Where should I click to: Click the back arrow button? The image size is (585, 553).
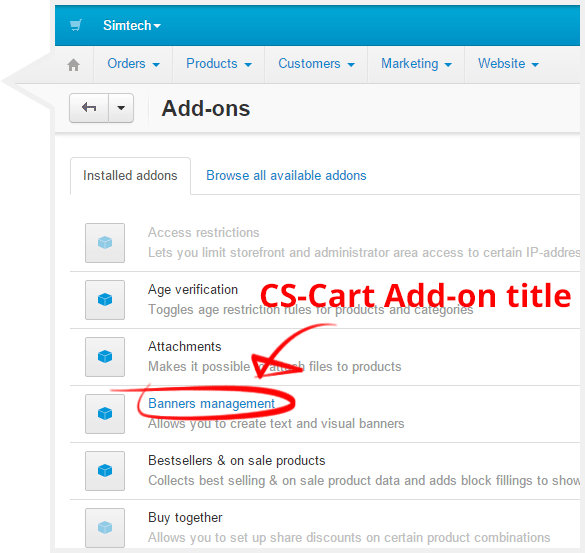[x=89, y=108]
